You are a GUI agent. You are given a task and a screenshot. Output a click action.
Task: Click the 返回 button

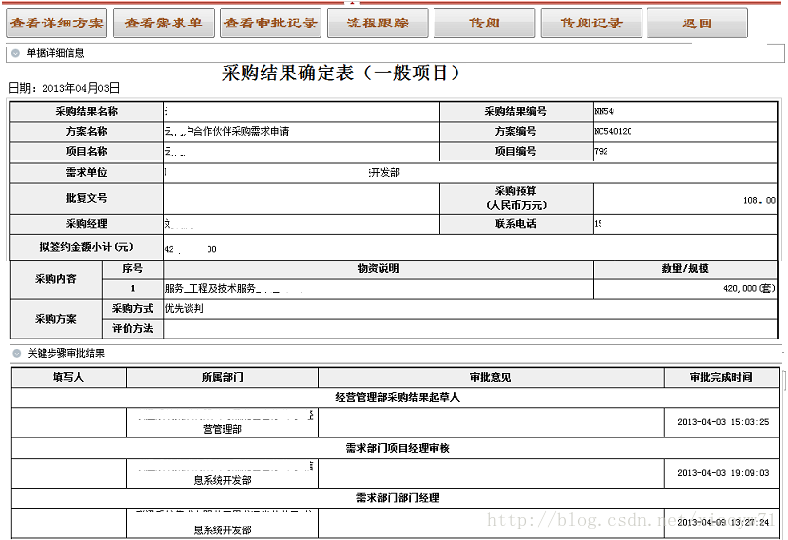coord(697,23)
